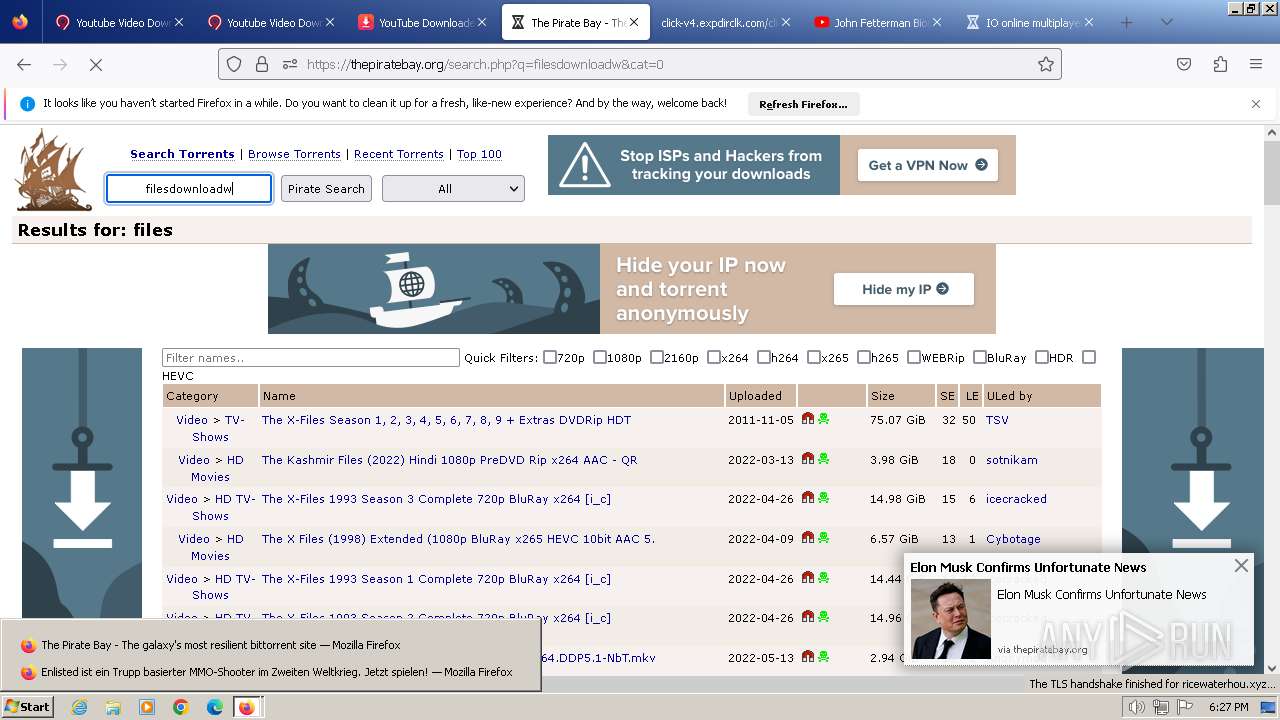The width and height of the screenshot is (1280, 720).
Task: Open The Kashmir Files (2022) torrent link
Action: [x=449, y=460]
